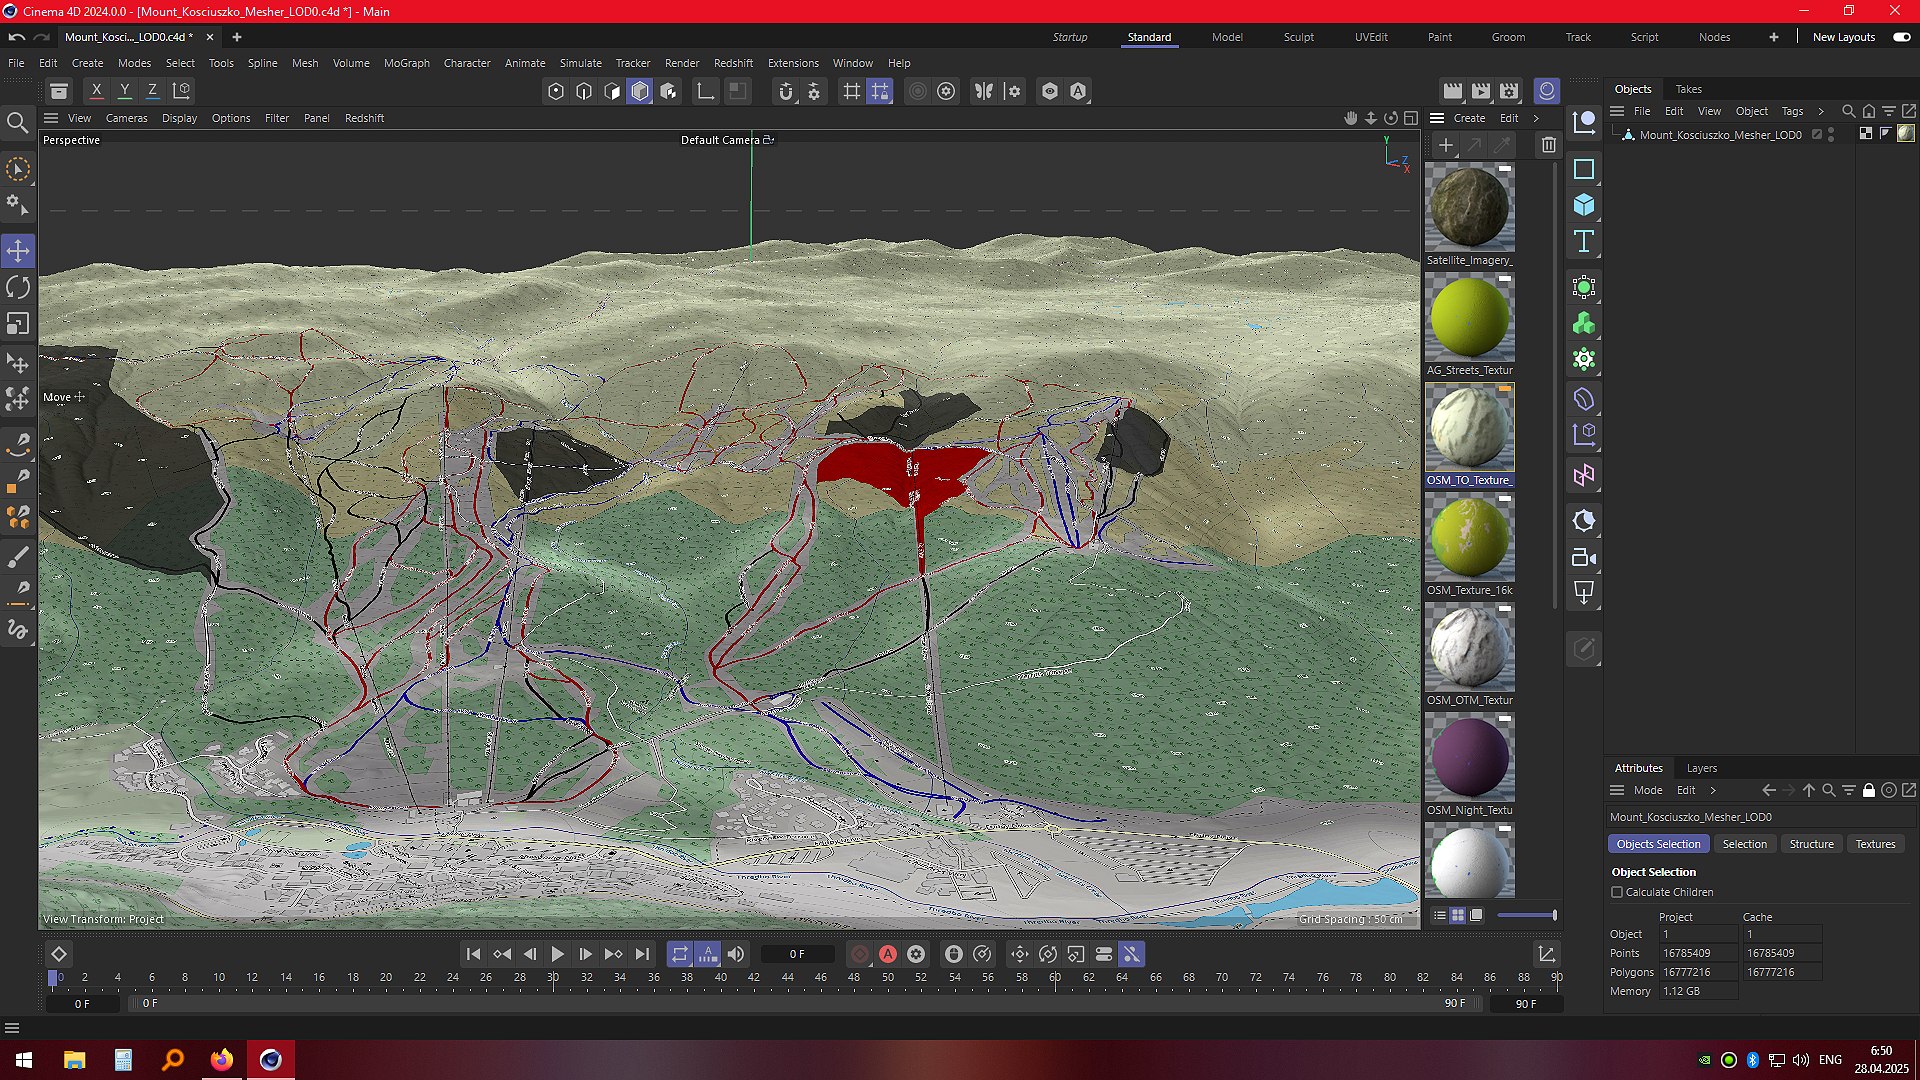Select the Move tool in left toolbar
The image size is (1920, 1080).
coord(19,251)
